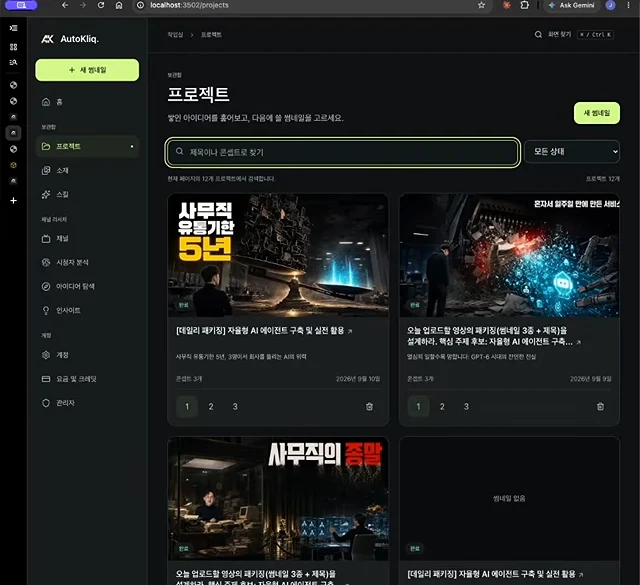The width and height of the screenshot is (640, 585).
Task: Open 시청자 분석 in the sidebar
Action: pyautogui.click(x=87, y=262)
